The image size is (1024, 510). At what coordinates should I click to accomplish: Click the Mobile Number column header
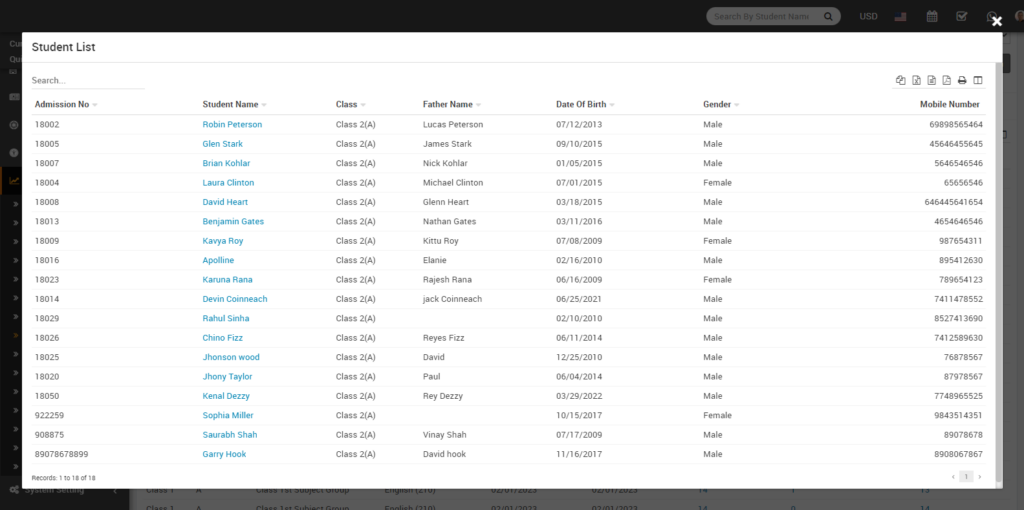[950, 104]
